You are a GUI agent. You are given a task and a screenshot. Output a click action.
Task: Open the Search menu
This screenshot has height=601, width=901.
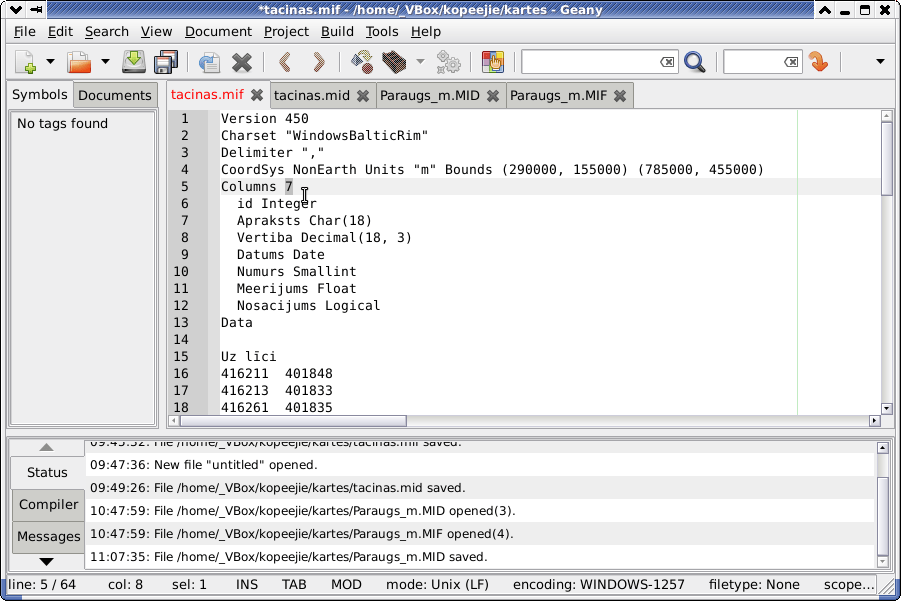tap(107, 32)
